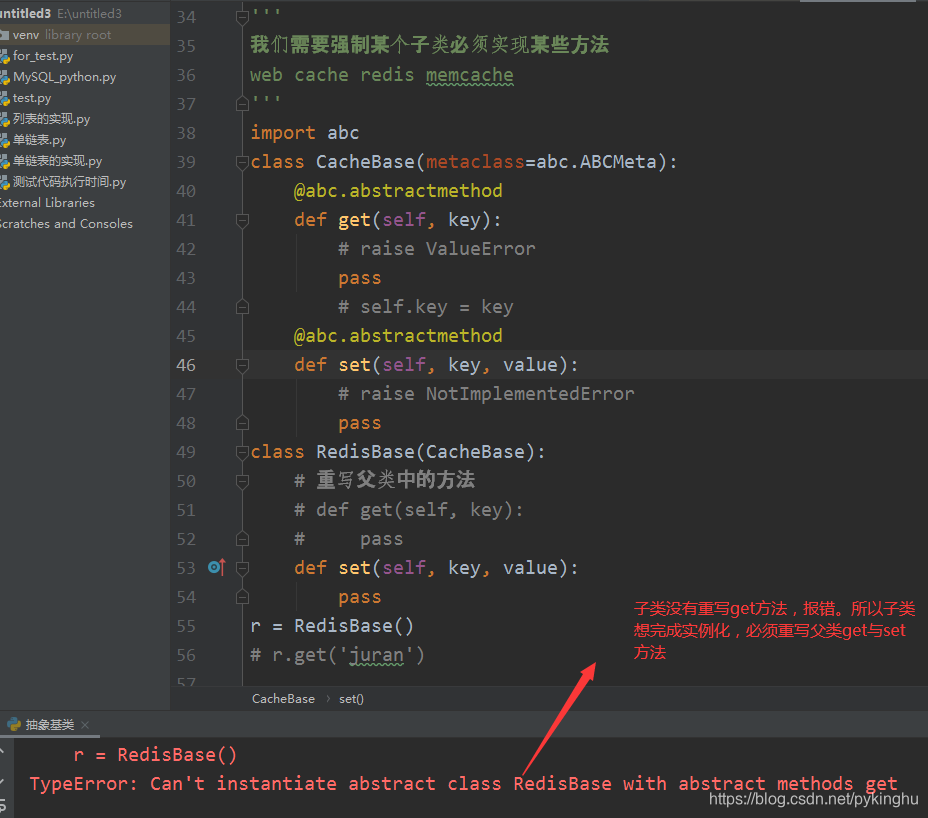The image size is (928, 818).
Task: Collapse RedisBase set fold at line 53
Action: click(x=242, y=568)
